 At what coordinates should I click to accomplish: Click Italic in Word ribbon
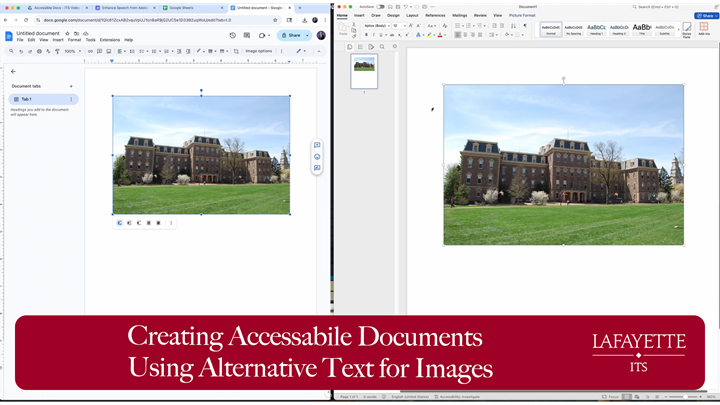coord(373,35)
